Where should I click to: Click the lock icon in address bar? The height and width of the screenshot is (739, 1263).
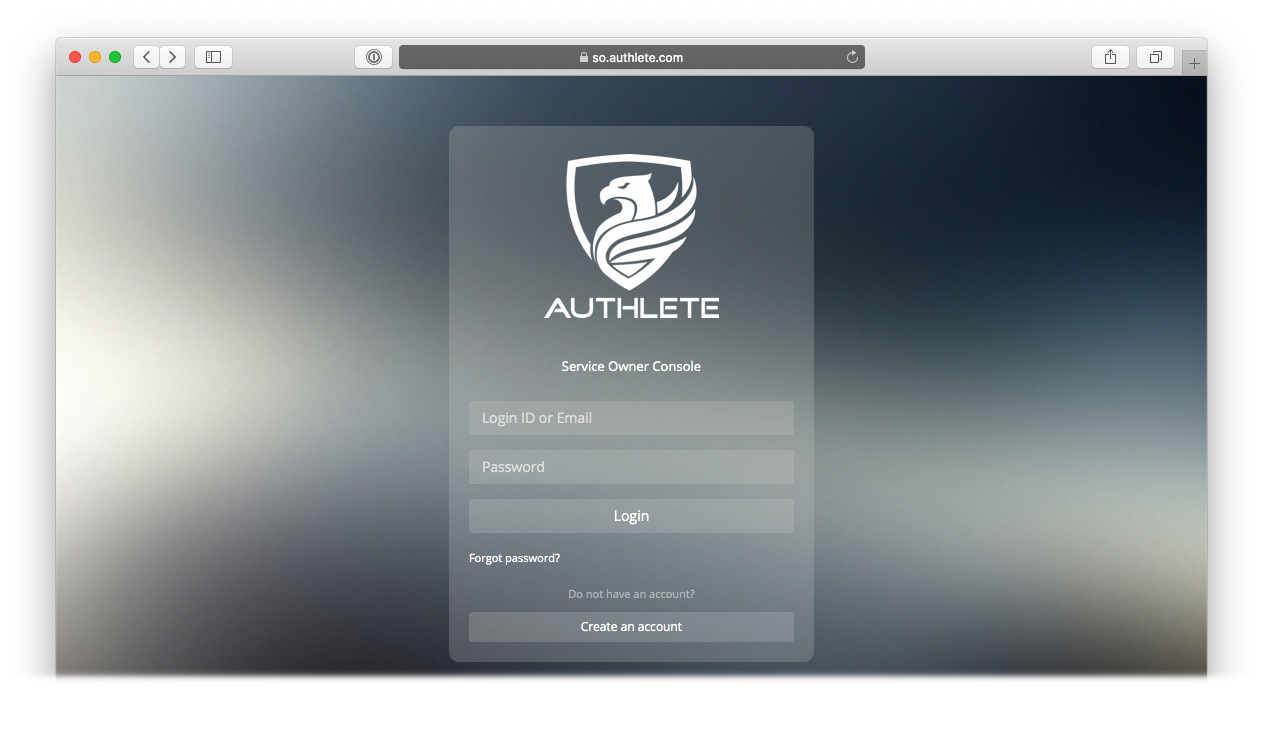(x=584, y=58)
